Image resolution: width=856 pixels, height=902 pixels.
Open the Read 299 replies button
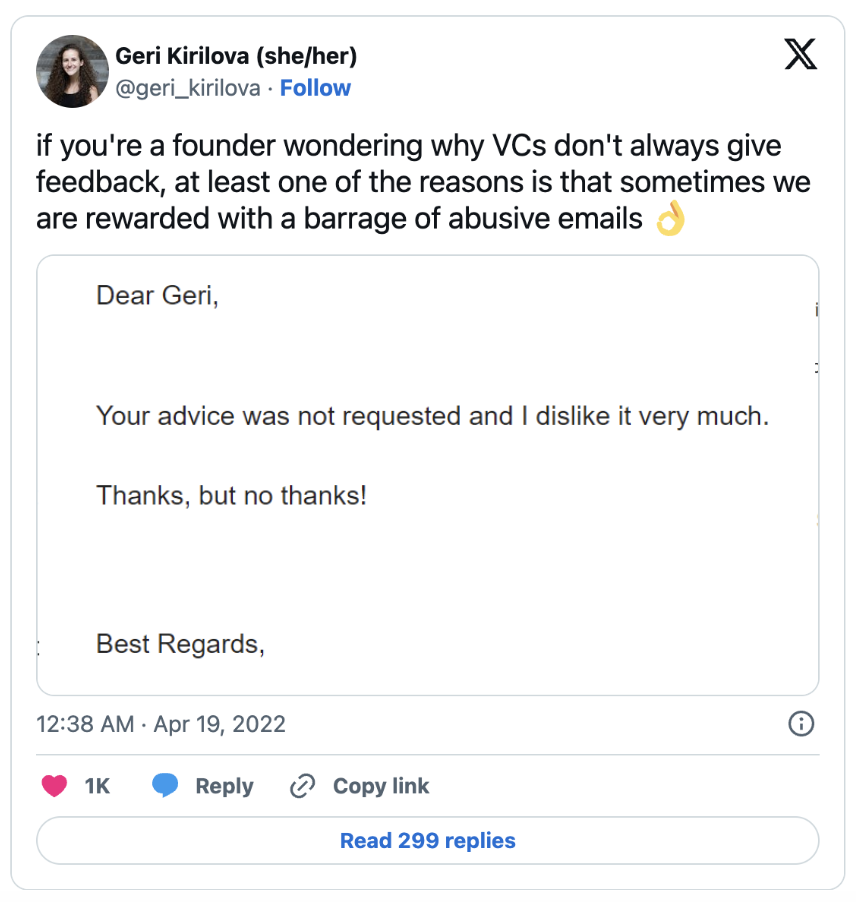pyautogui.click(x=427, y=840)
